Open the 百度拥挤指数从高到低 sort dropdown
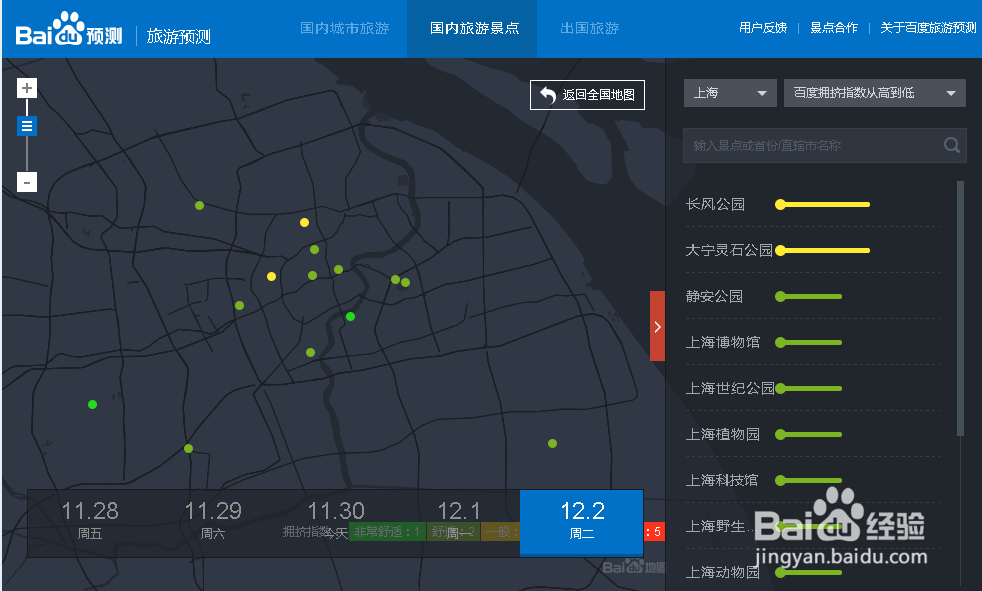Screen dimensions: 982x591 (874, 92)
